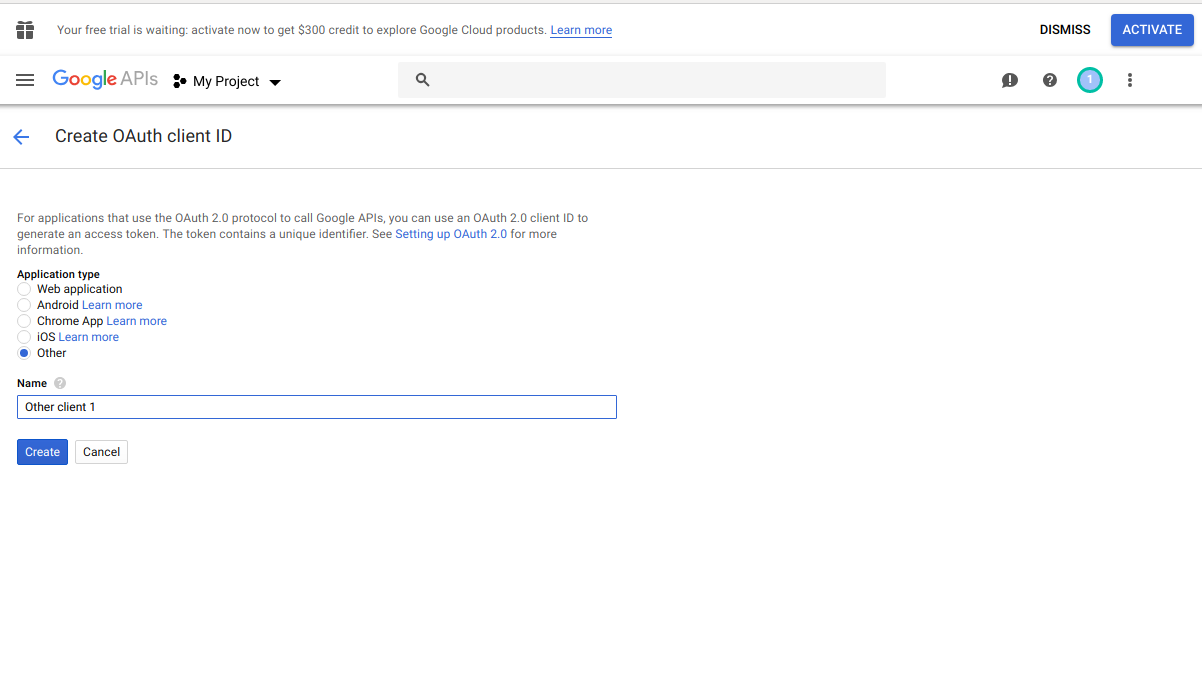Click the Name input containing Other client 1
Image resolution: width=1202 pixels, height=688 pixels.
click(x=316, y=407)
